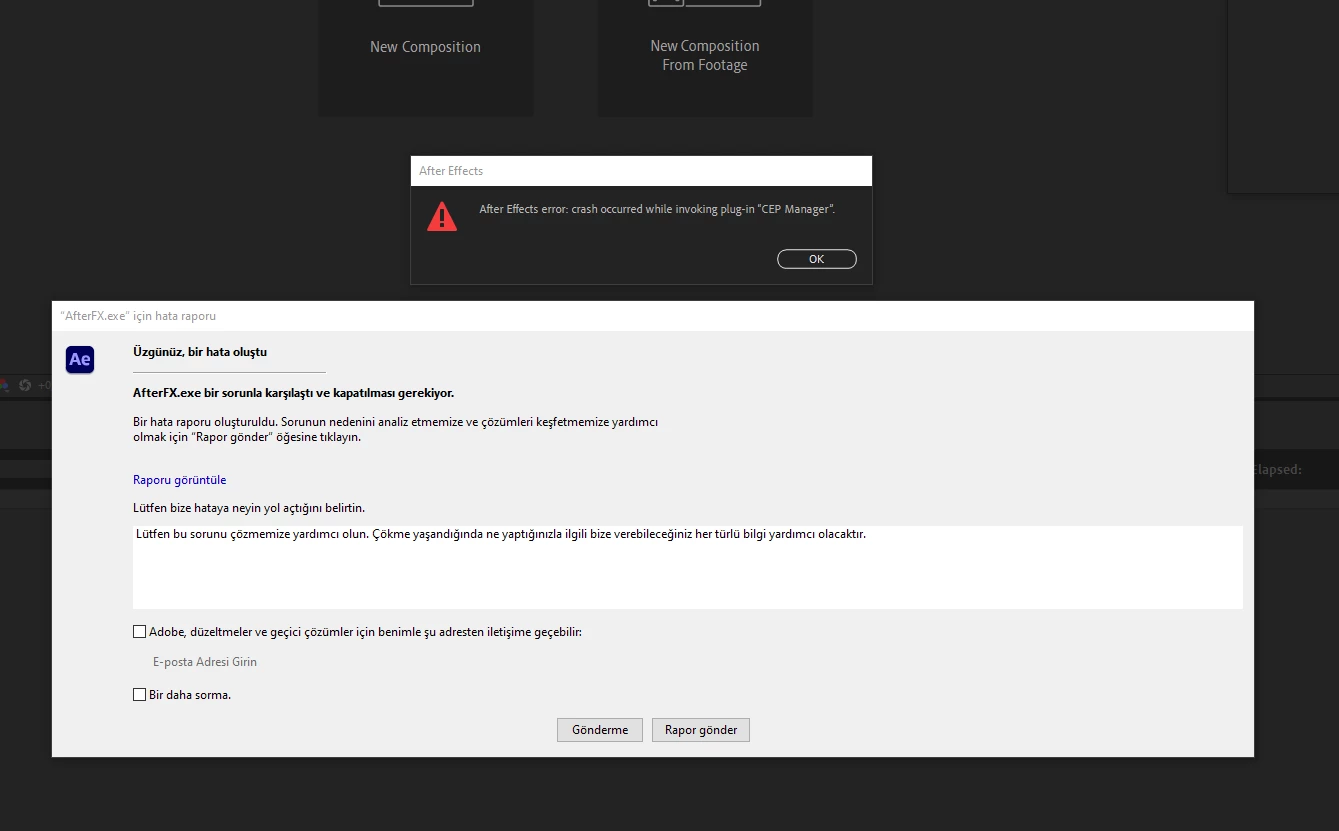
Task: Click 'Lütfen bize hataya neyin yol açtığını belirtin' label
Action: [249, 508]
